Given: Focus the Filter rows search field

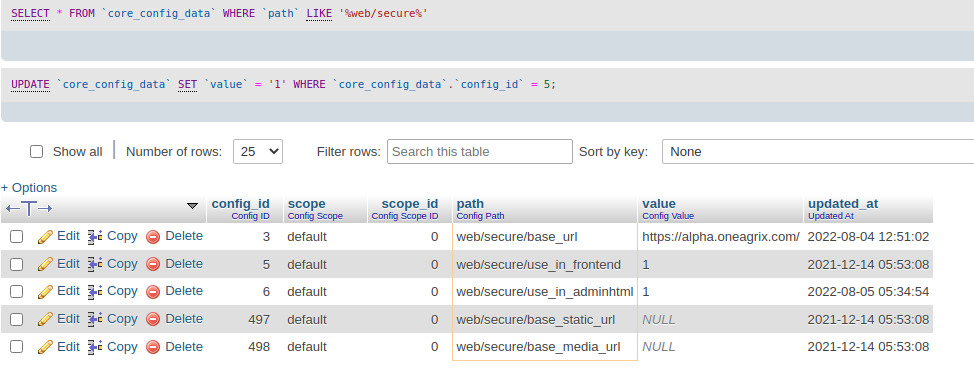Looking at the screenshot, I should [480, 151].
